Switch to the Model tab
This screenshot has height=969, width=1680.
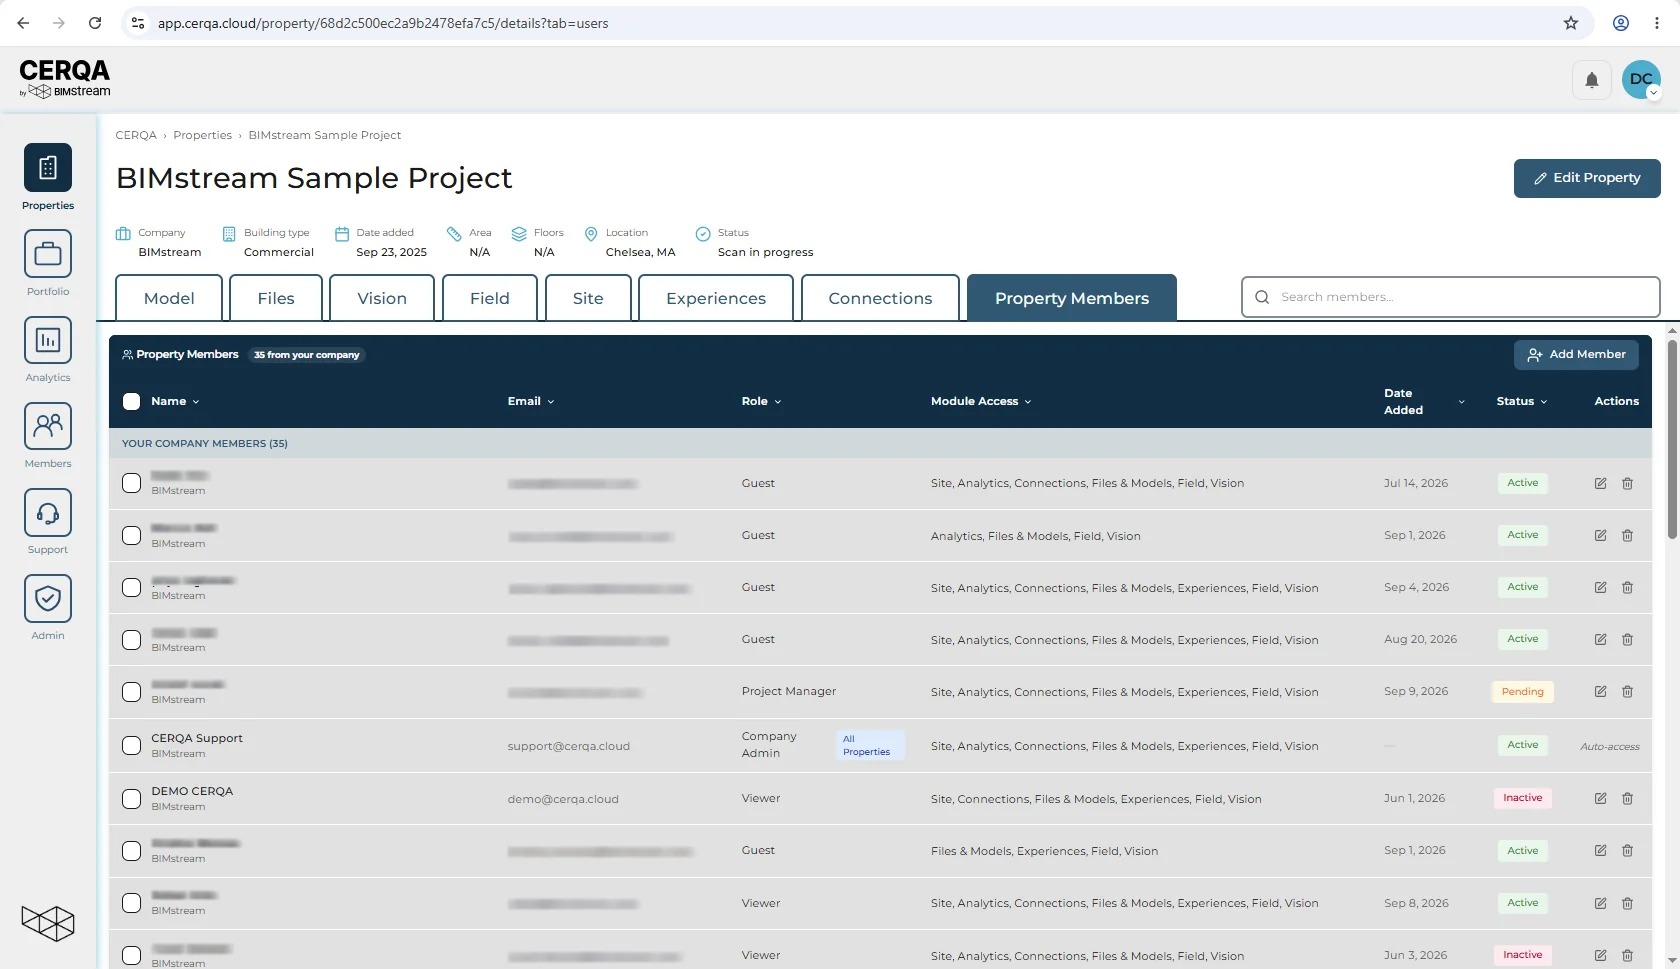coord(169,298)
